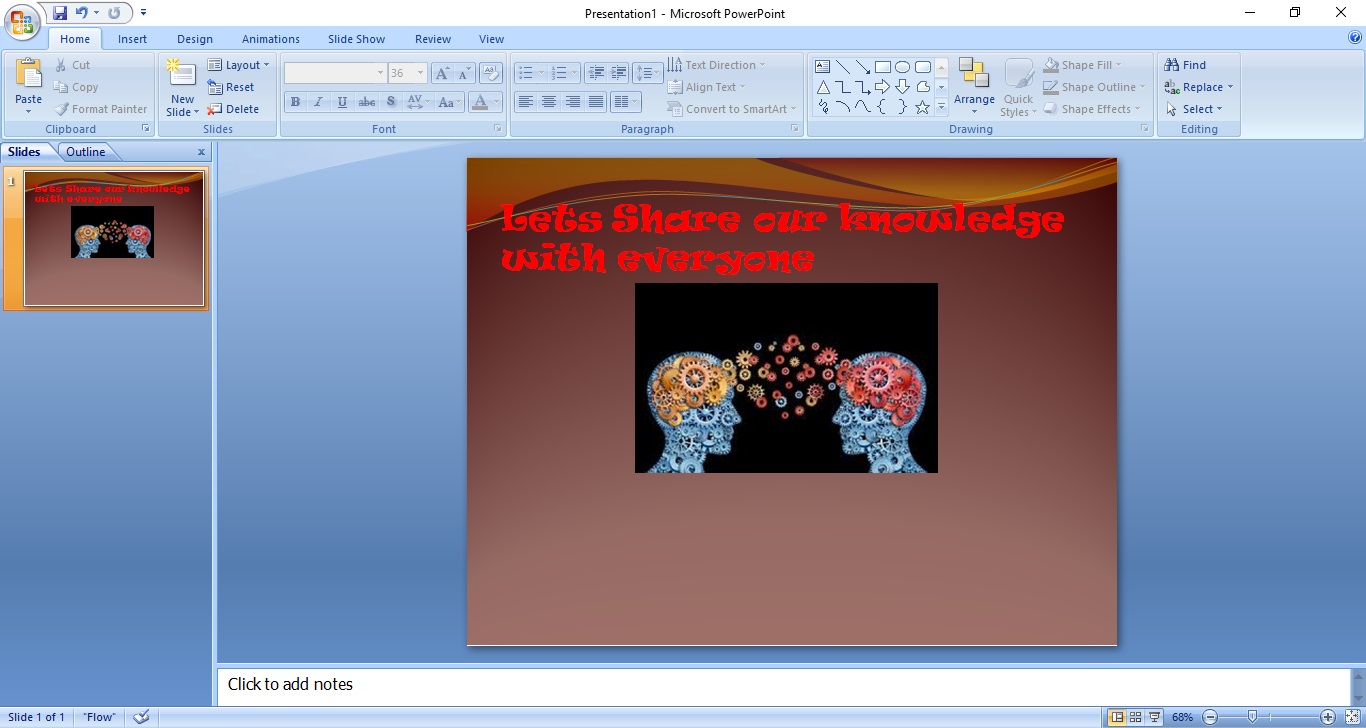The image size is (1366, 728).
Task: Switch to Slide Sorter view
Action: pos(1136,717)
